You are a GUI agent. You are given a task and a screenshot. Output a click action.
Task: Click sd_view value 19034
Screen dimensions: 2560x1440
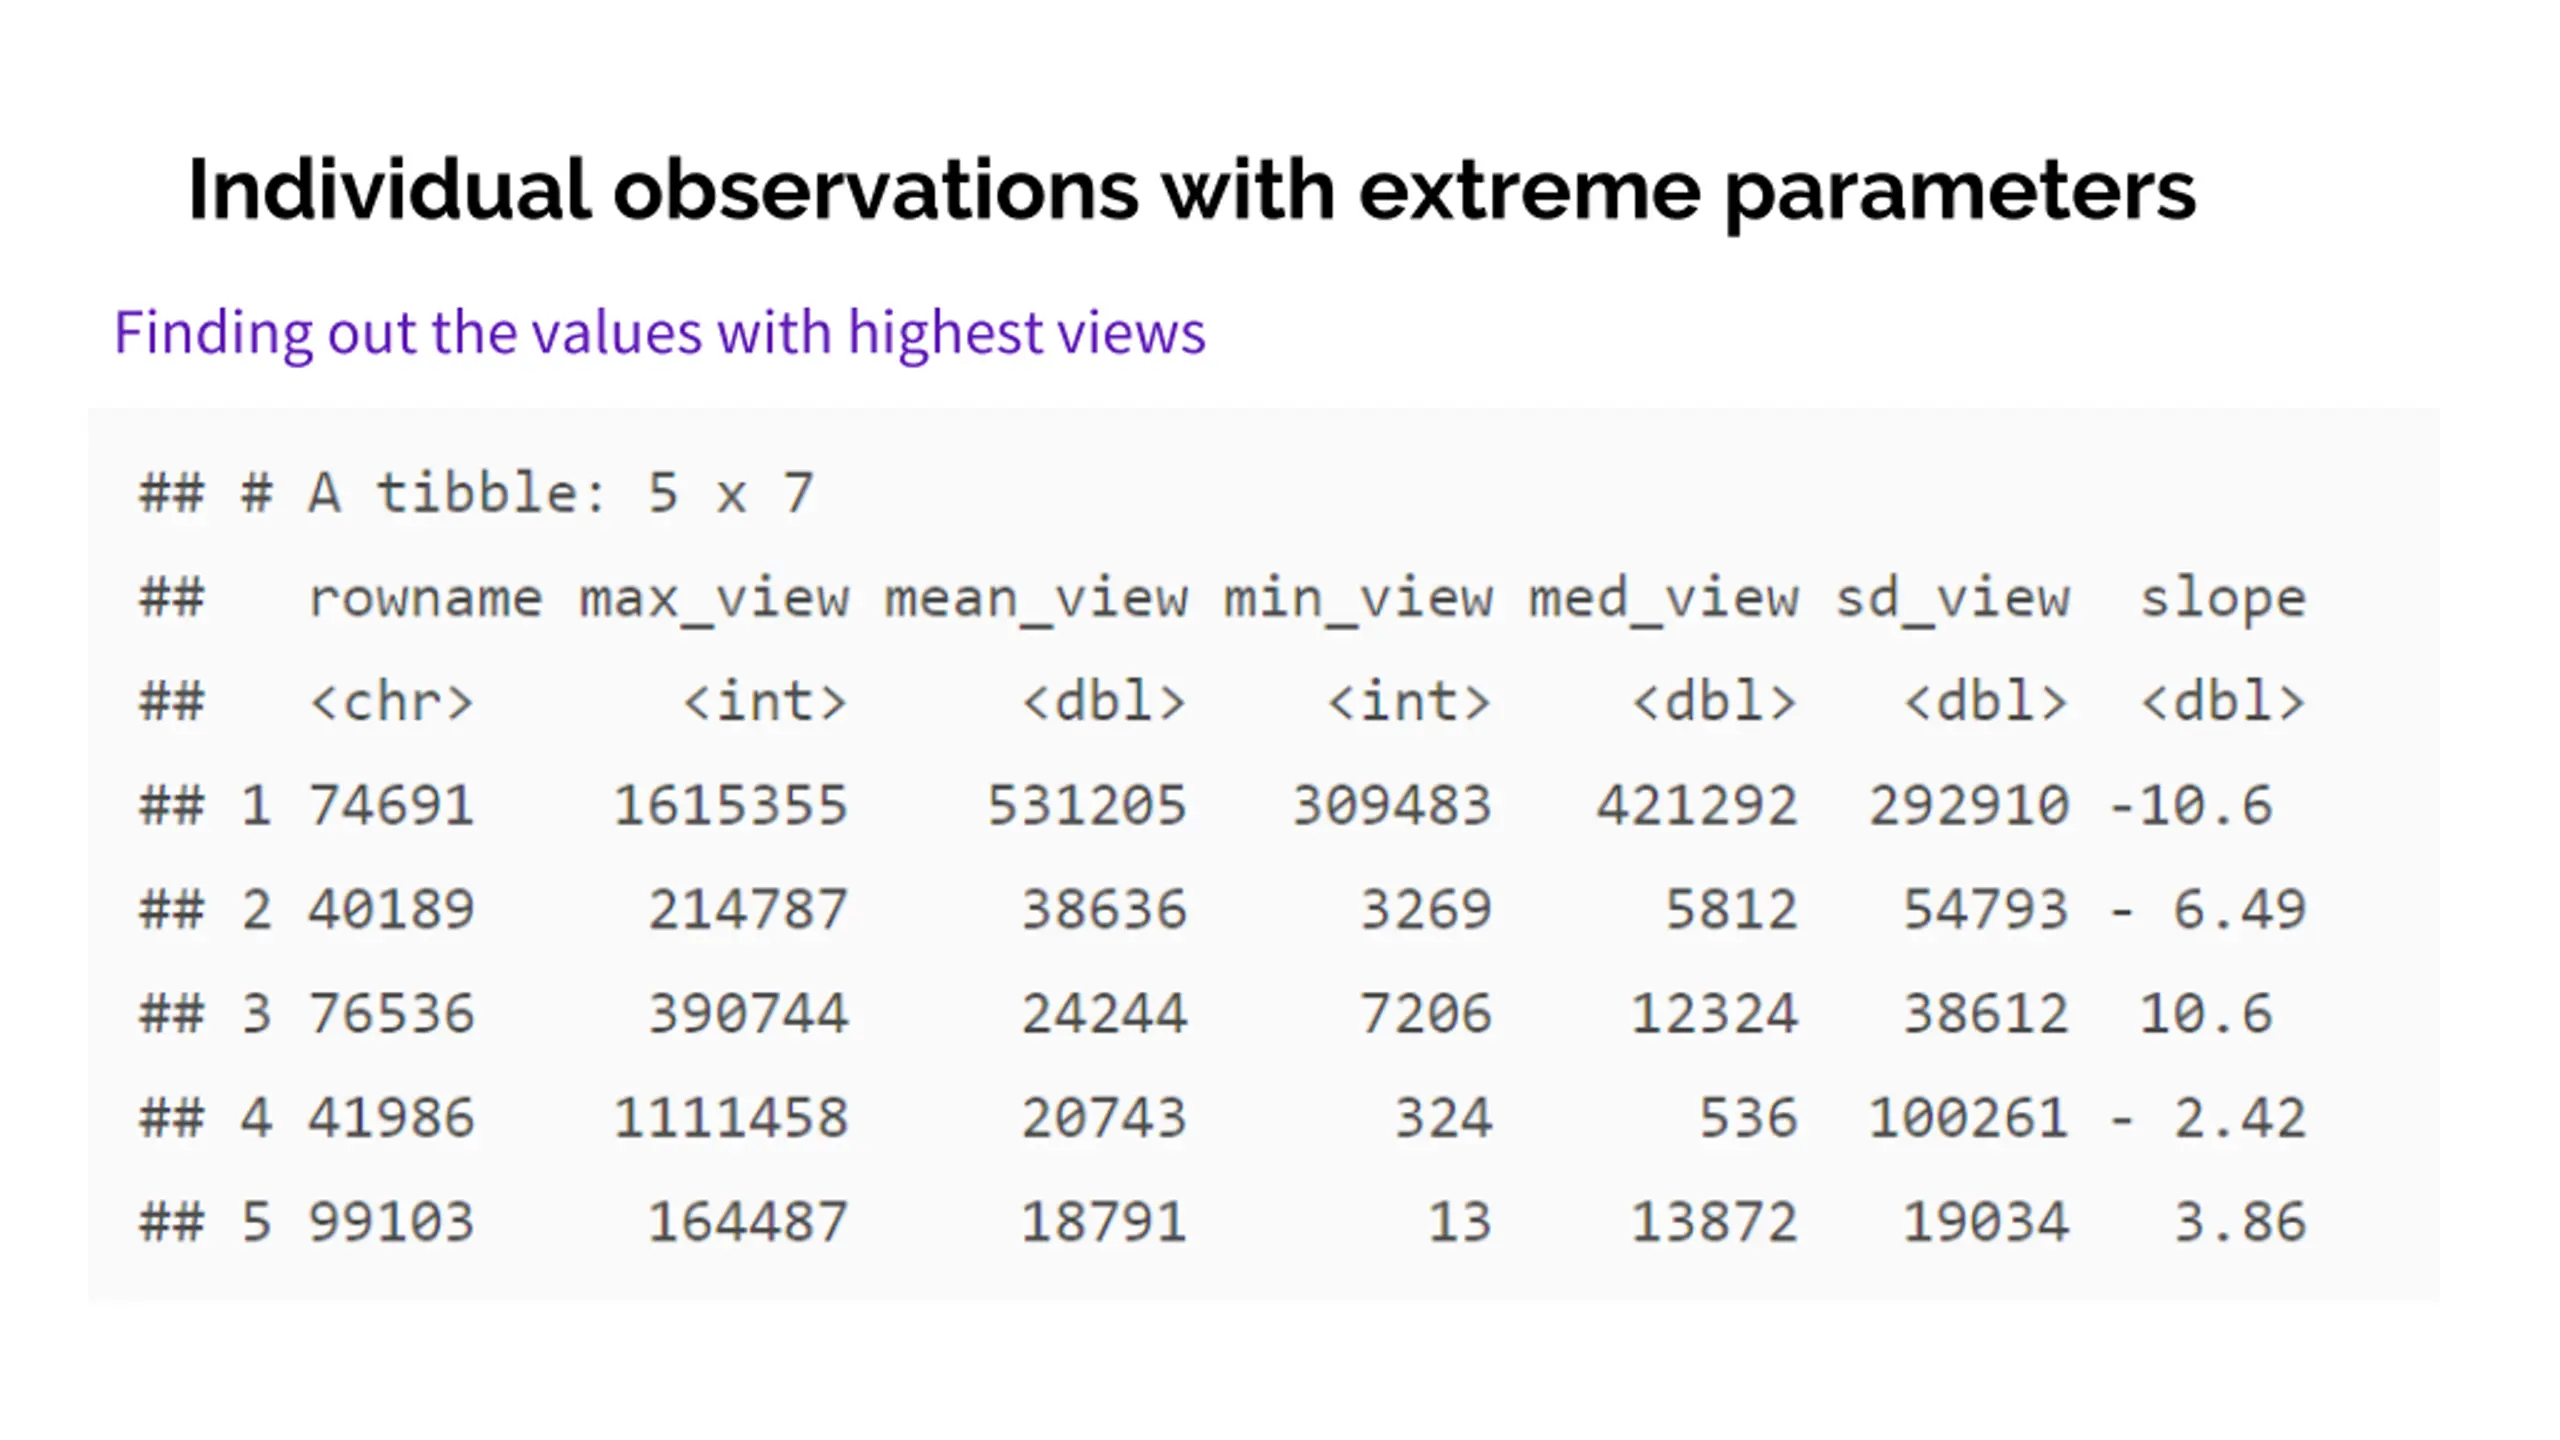point(1985,1222)
